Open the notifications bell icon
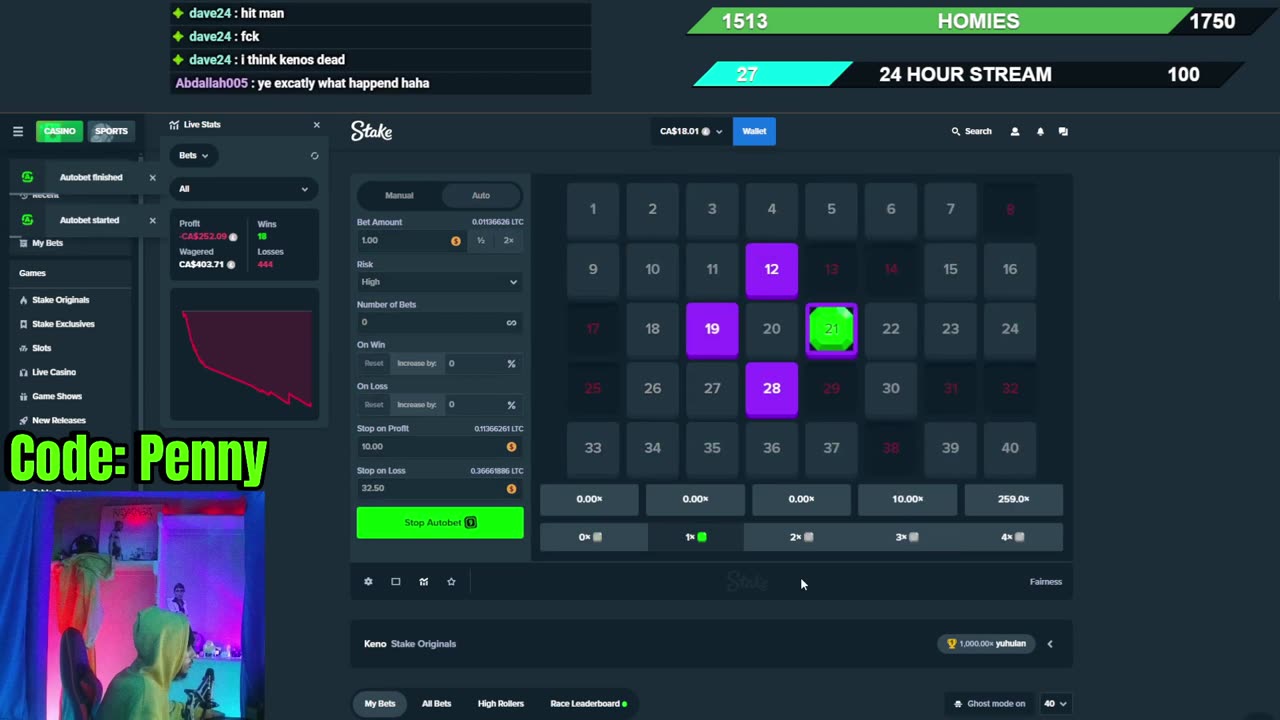Image resolution: width=1280 pixels, height=720 pixels. pyautogui.click(x=1040, y=131)
